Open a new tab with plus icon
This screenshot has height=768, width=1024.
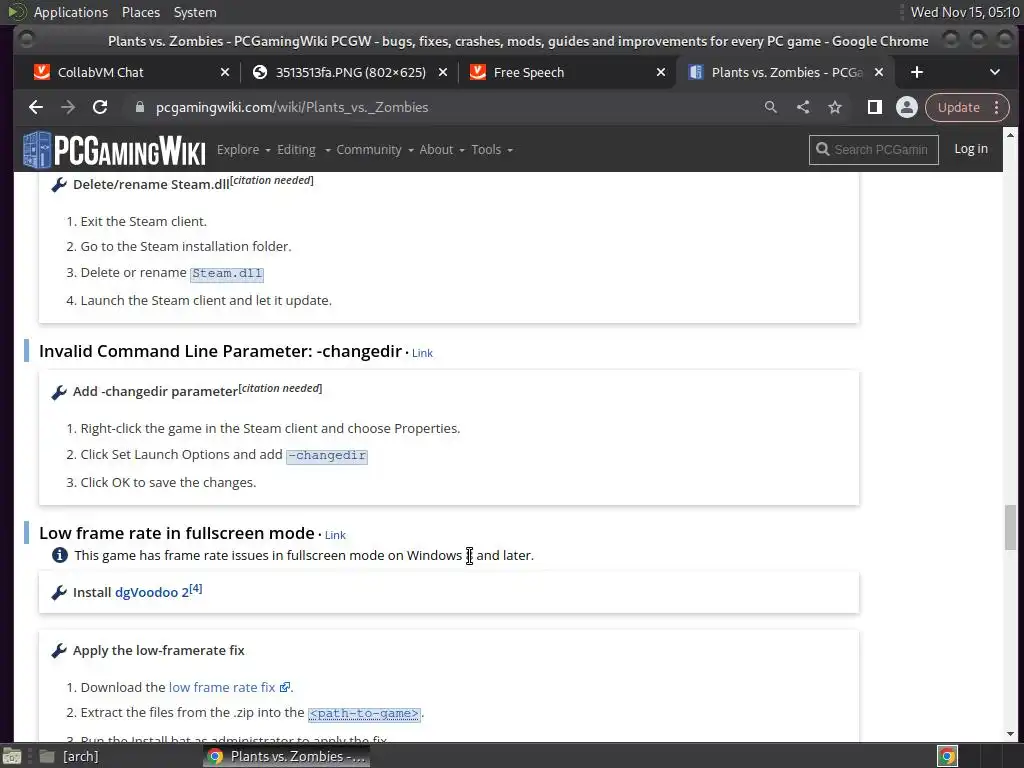(917, 72)
